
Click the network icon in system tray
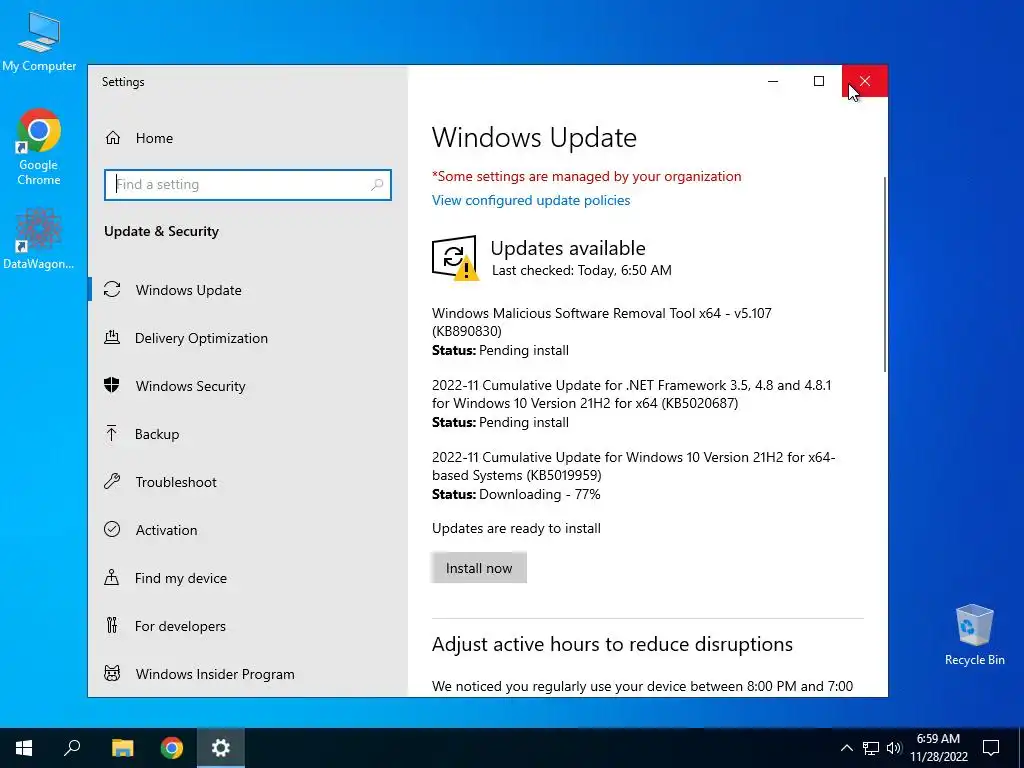click(x=871, y=748)
